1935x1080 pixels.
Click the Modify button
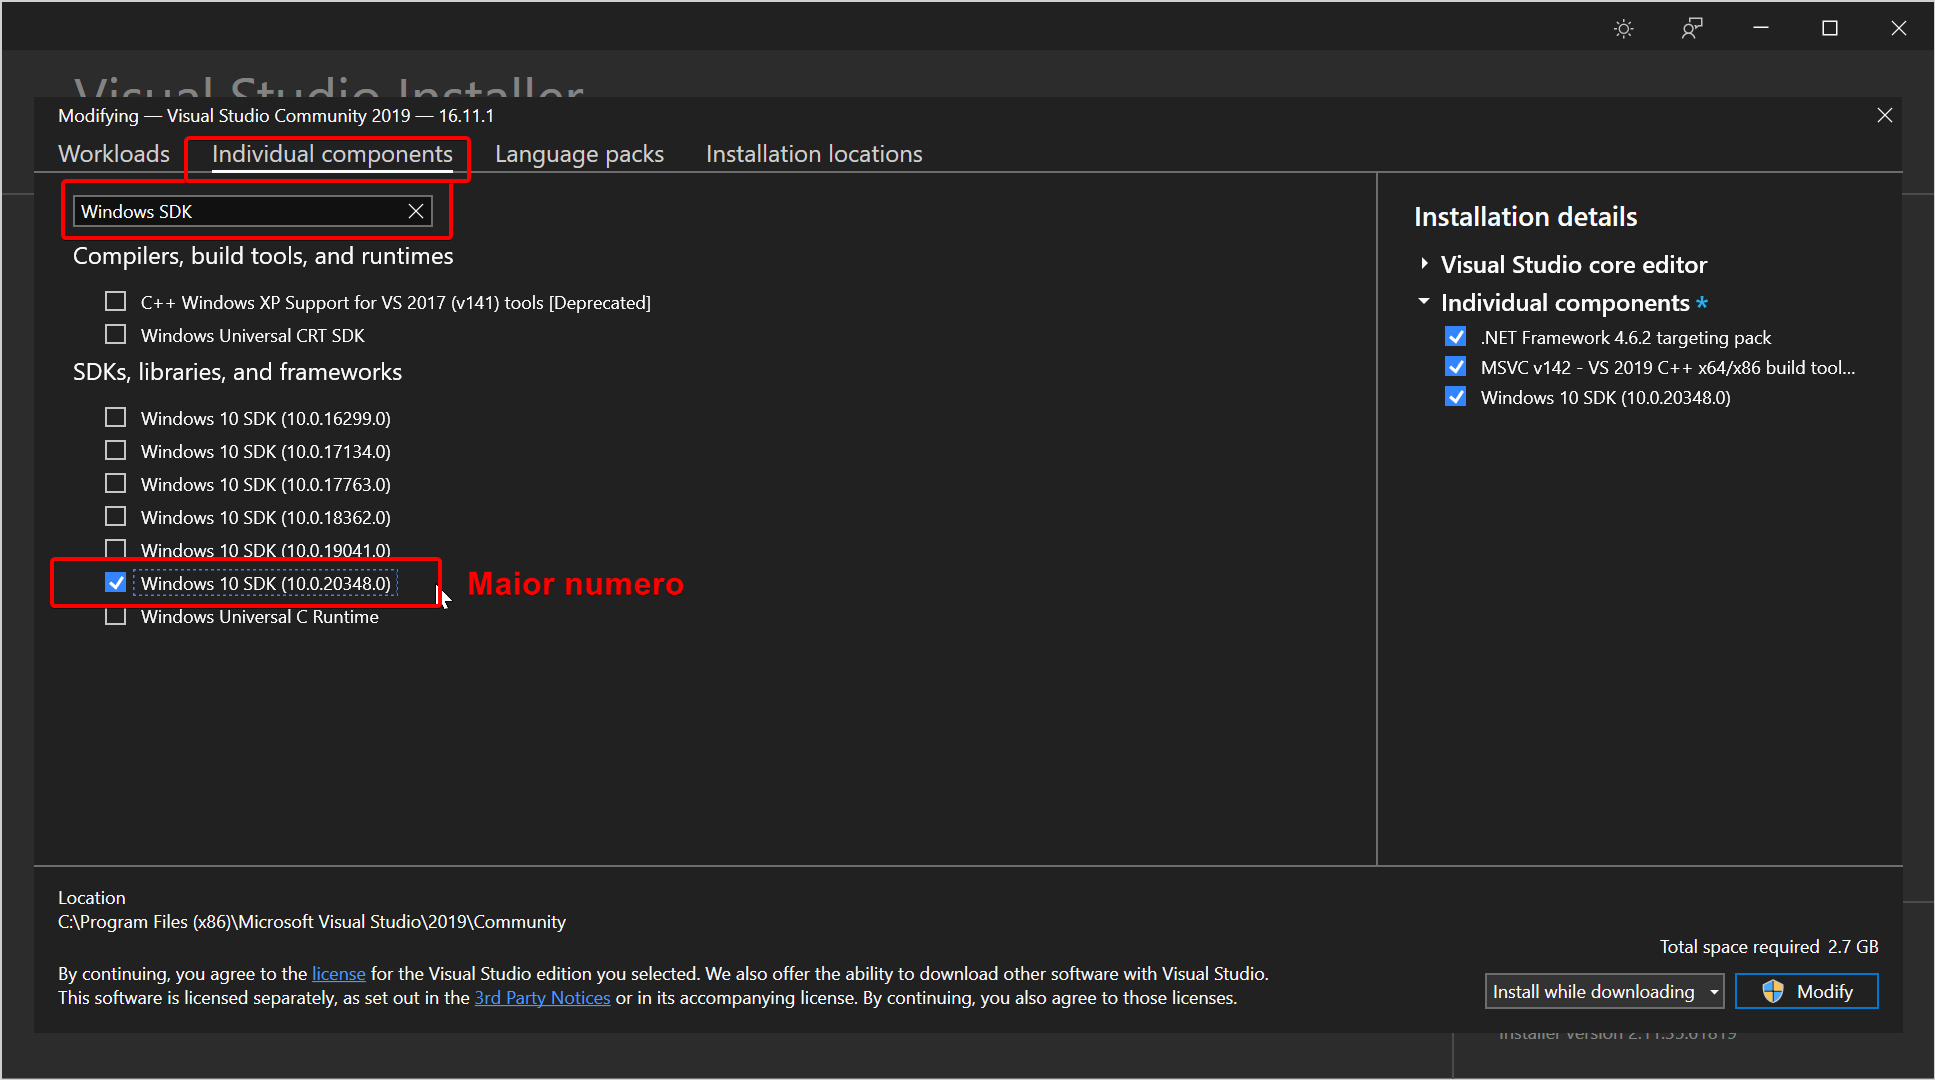(x=1806, y=991)
